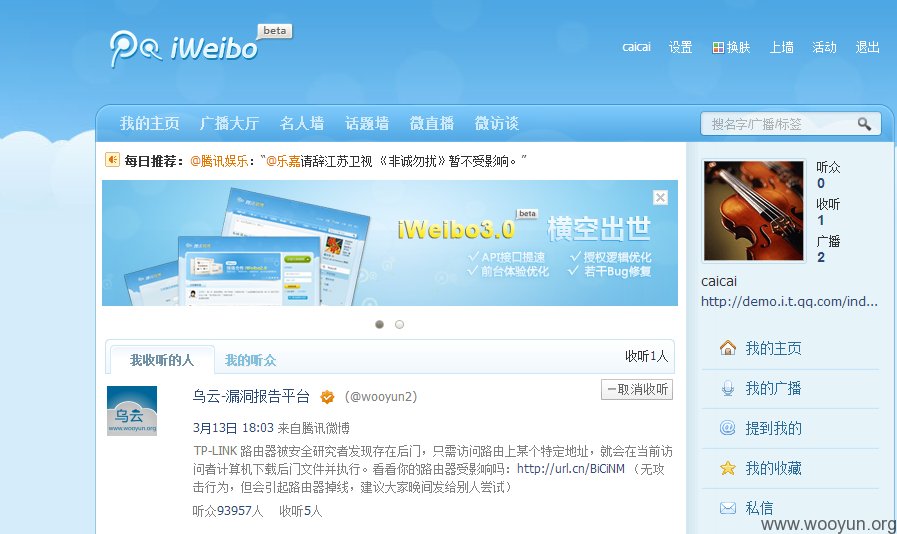897x534 pixels.
Task: Close the iWeibo3.0 banner
Action: (660, 197)
